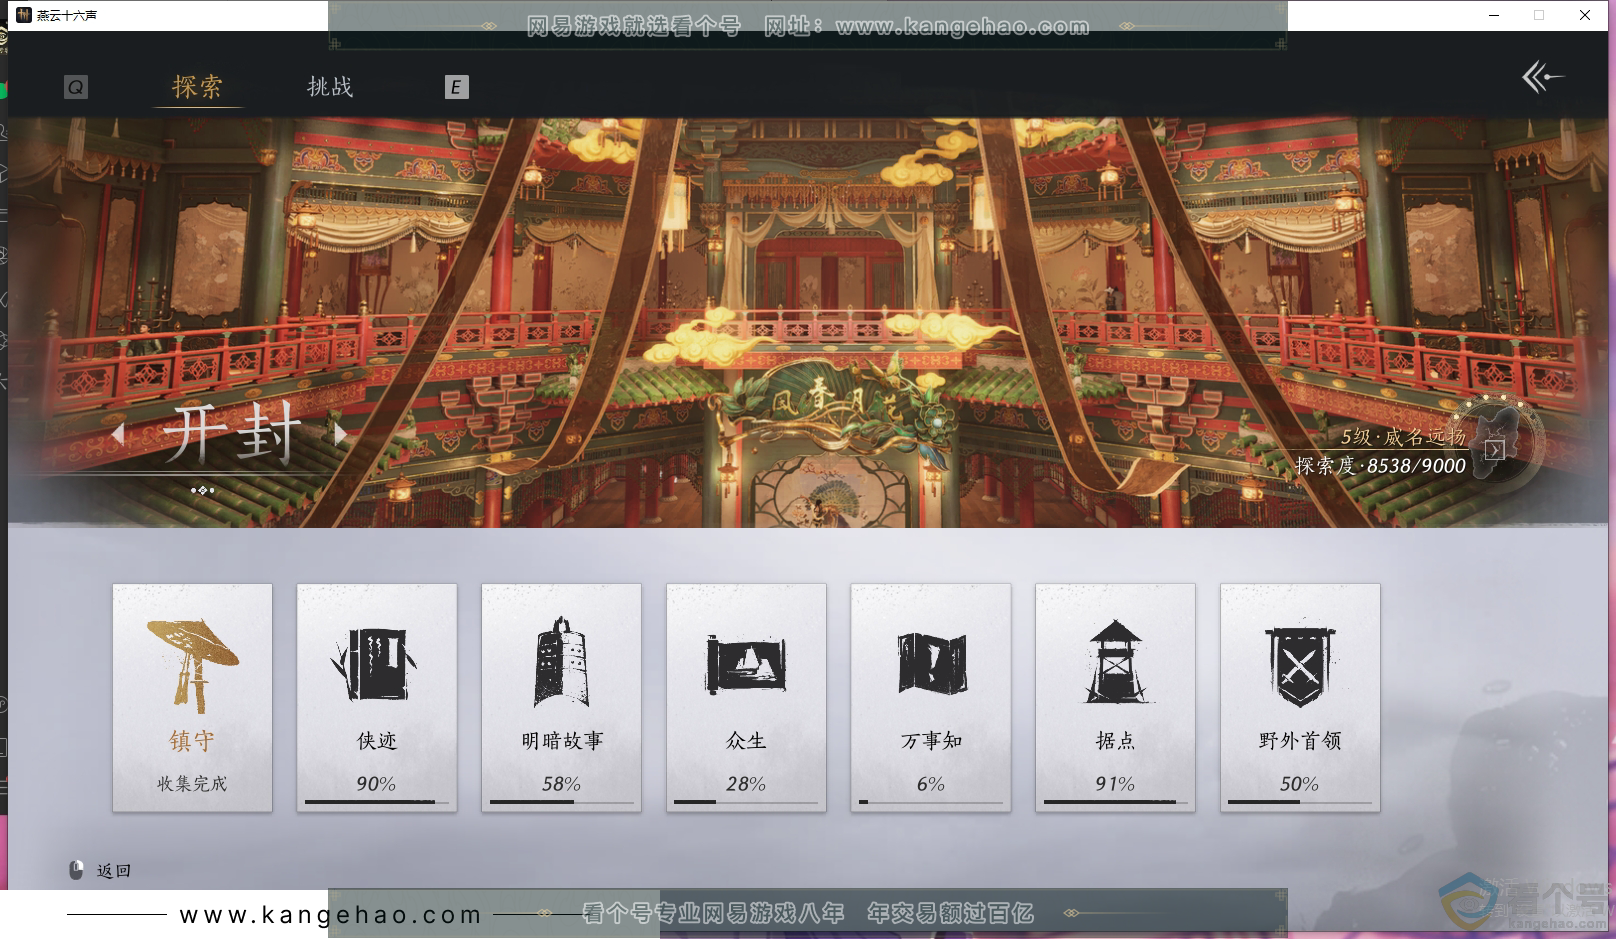1616x939 pixels.
Task: Click the 据点 91% progress bar
Action: pos(1115,802)
